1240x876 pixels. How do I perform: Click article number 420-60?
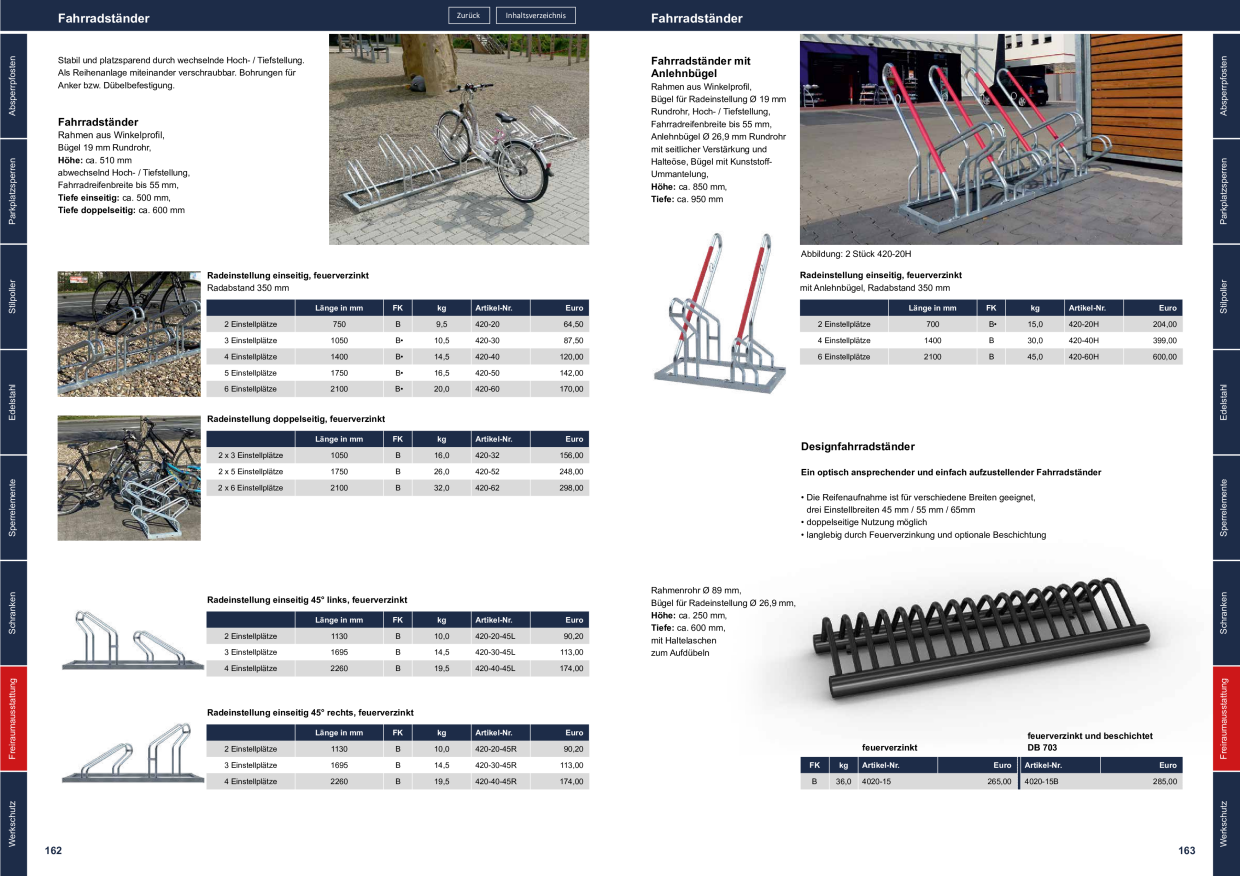pyautogui.click(x=488, y=388)
